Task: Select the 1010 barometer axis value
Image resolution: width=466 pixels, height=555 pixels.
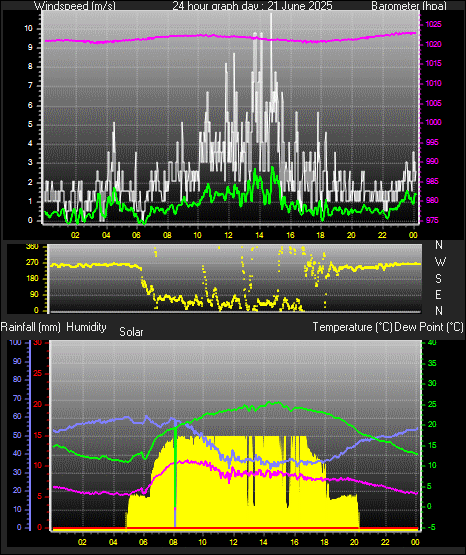Action: pos(433,83)
